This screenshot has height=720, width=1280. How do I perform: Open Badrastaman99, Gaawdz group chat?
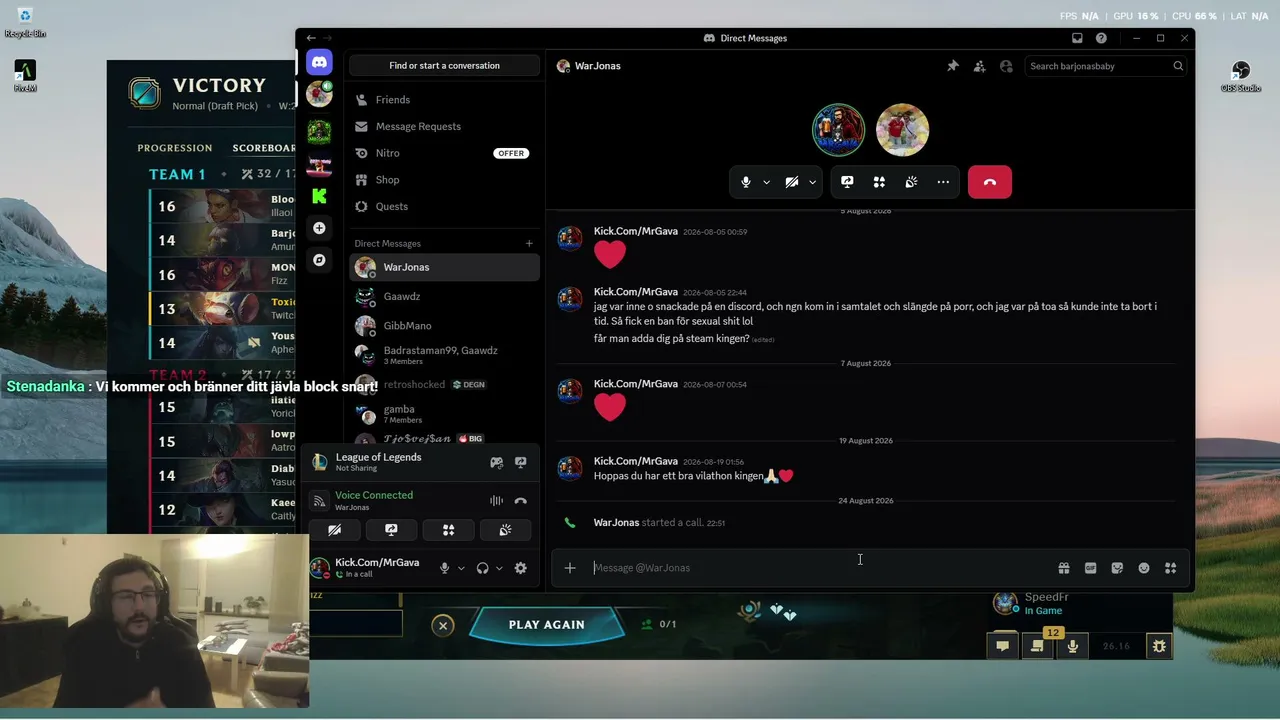(444, 355)
